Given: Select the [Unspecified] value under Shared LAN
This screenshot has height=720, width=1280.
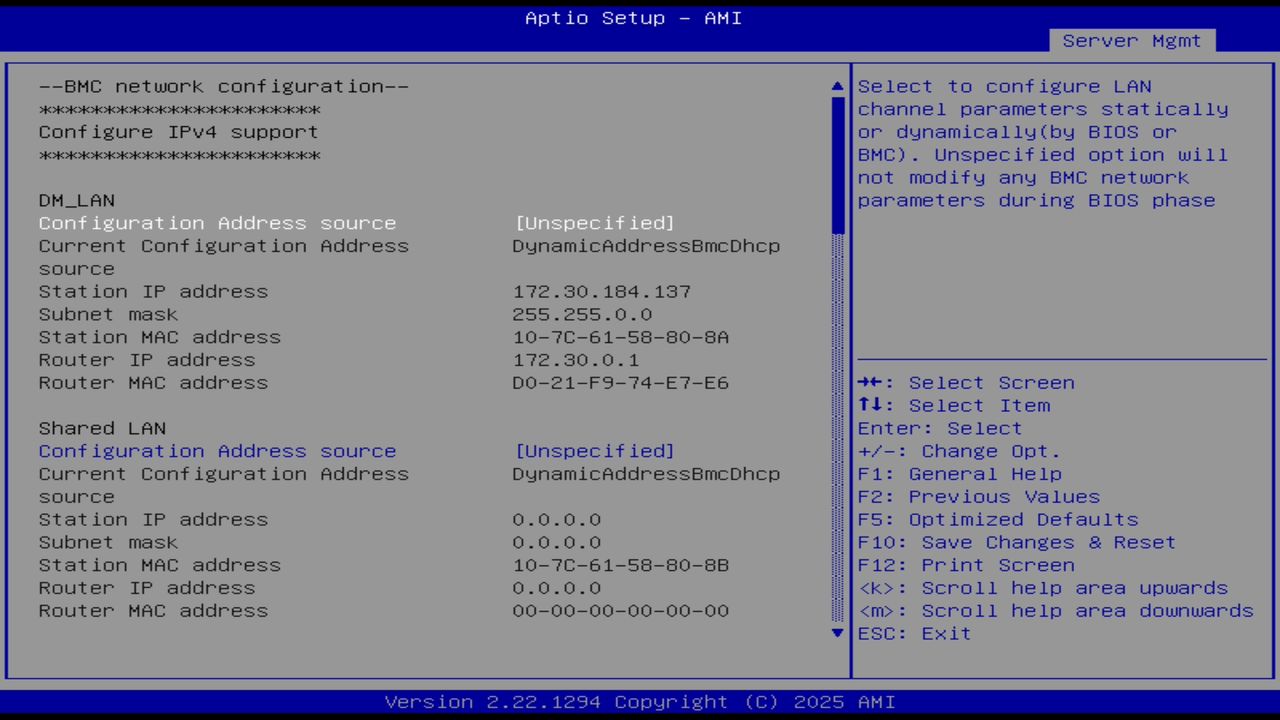Looking at the screenshot, I should tap(594, 451).
